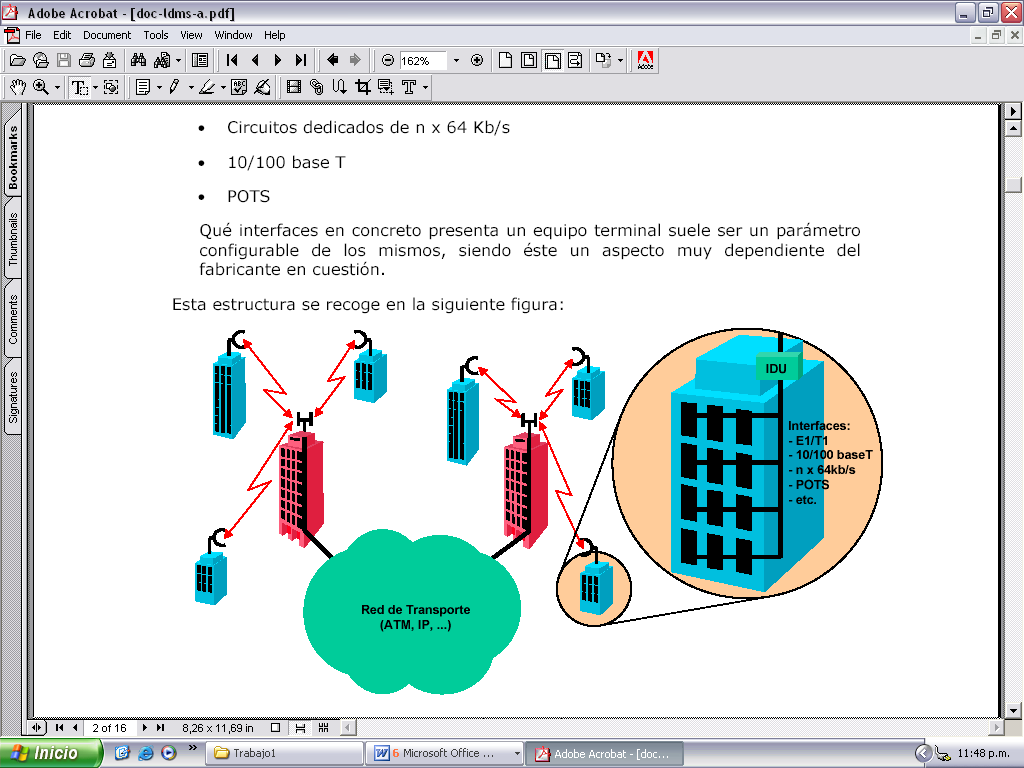Select Actual Size page view icon
The image size is (1024, 768).
point(505,61)
